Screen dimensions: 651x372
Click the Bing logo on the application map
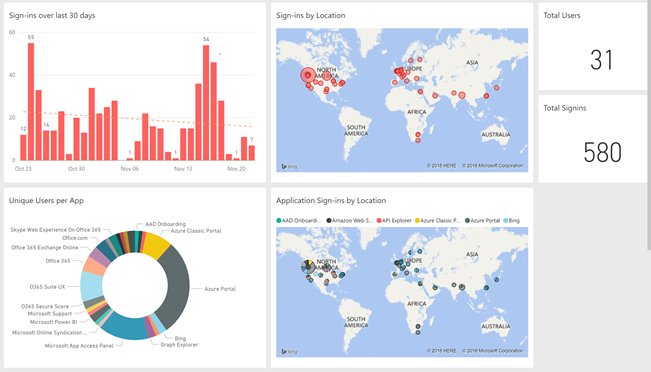[289, 352]
